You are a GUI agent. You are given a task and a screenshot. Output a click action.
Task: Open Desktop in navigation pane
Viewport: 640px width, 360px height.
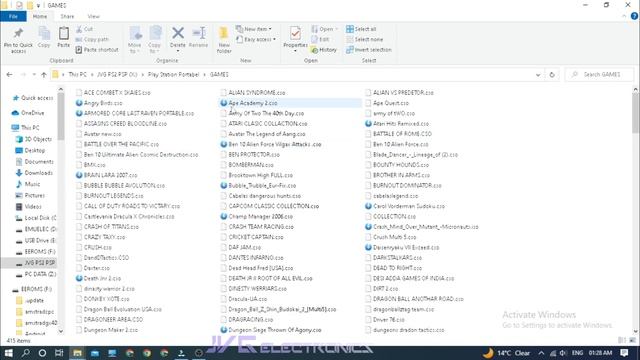tap(30, 151)
